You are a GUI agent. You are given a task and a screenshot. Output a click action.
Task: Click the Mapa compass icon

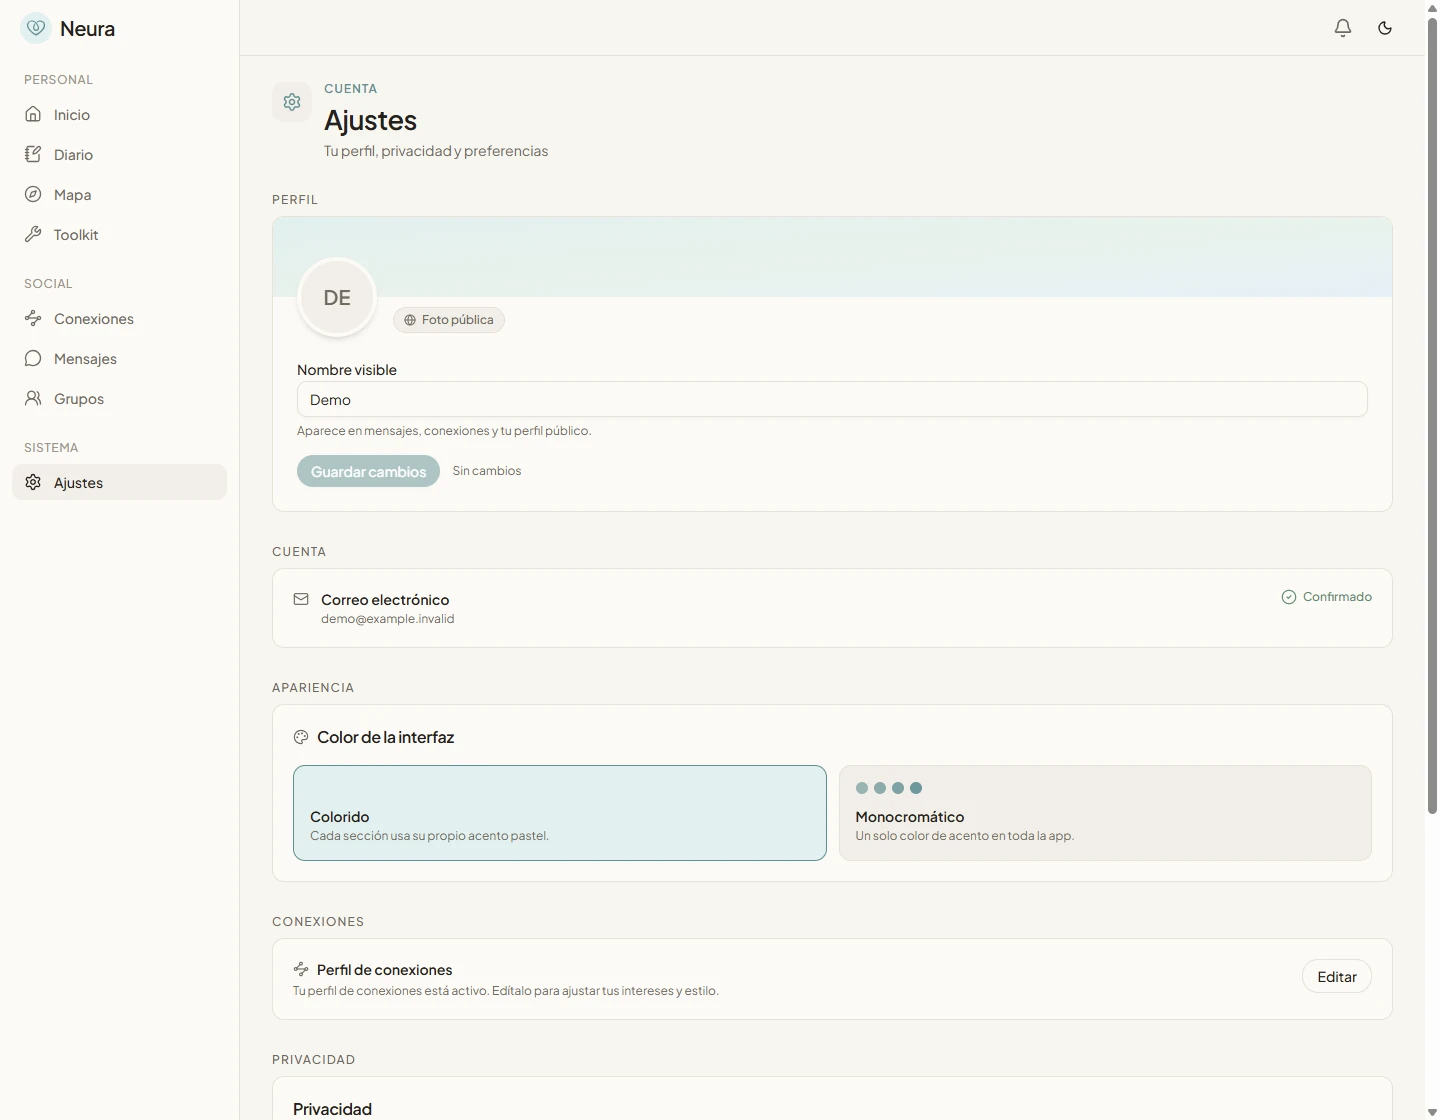(33, 194)
